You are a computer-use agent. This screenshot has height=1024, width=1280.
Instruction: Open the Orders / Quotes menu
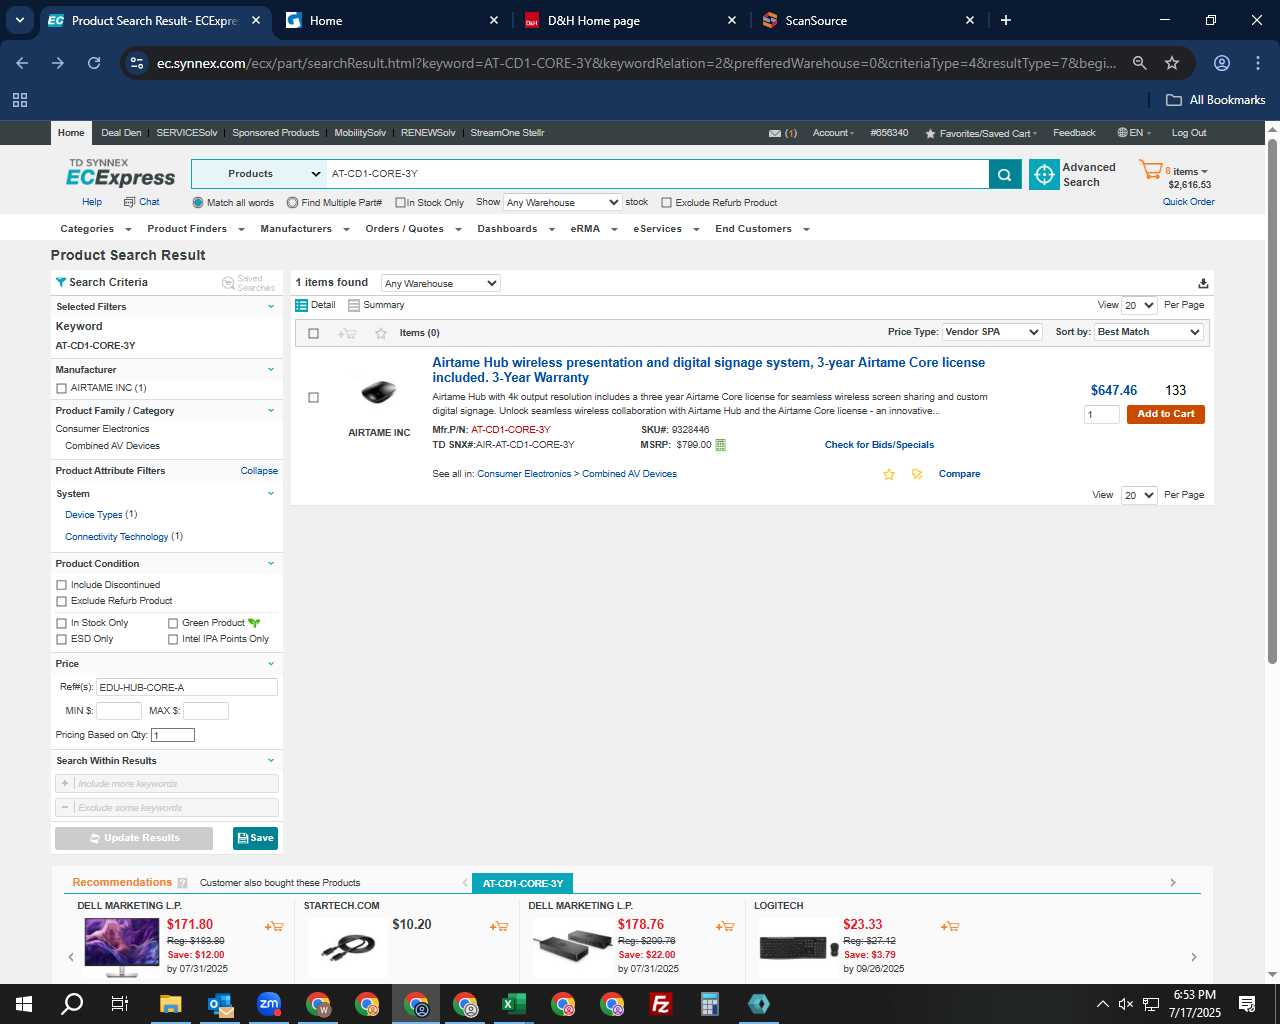click(413, 229)
